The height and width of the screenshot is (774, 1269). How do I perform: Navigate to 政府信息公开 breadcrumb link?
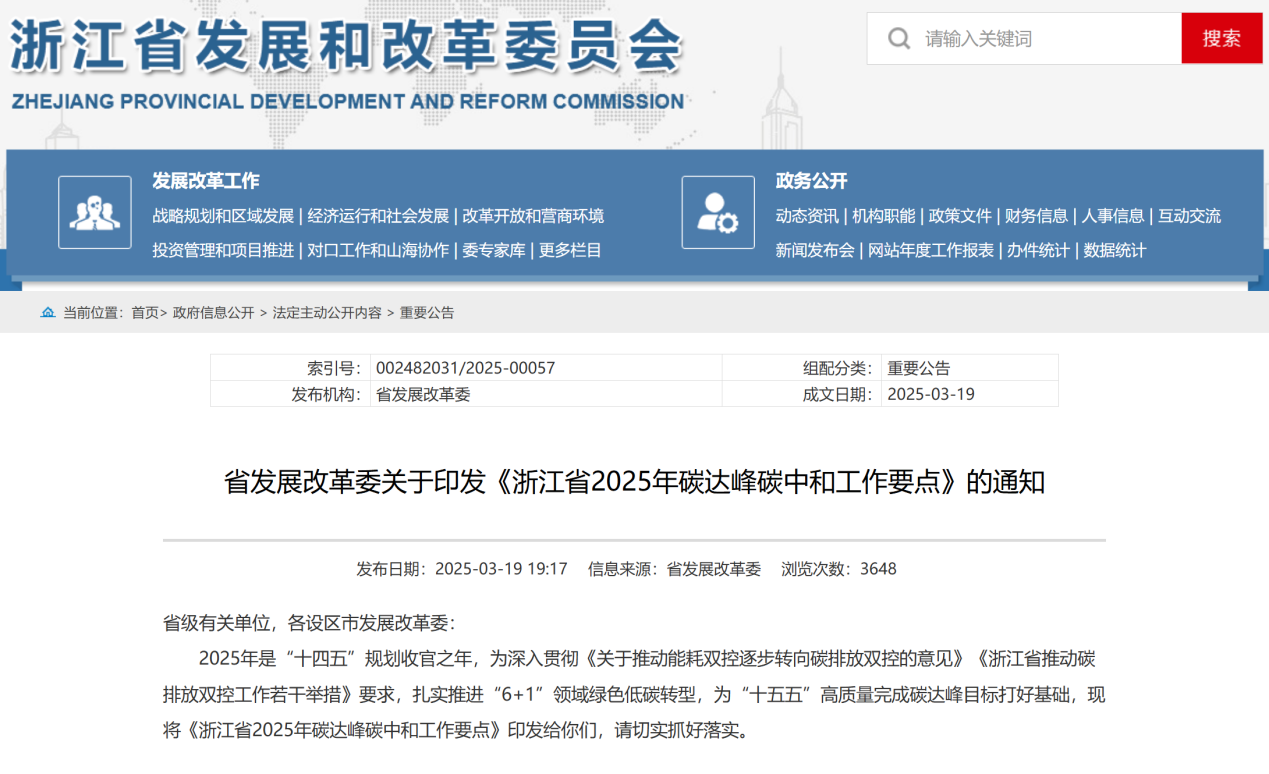tap(214, 313)
